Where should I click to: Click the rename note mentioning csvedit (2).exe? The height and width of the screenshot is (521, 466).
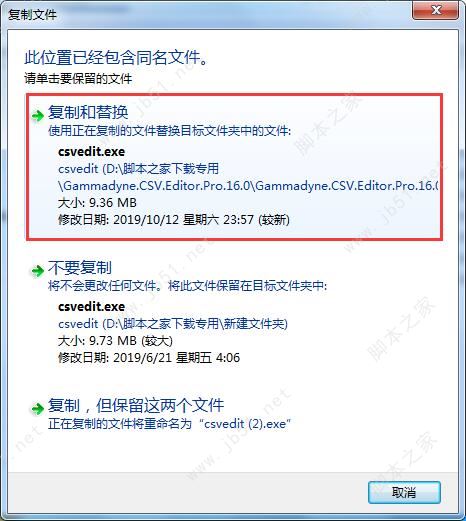tap(169, 424)
